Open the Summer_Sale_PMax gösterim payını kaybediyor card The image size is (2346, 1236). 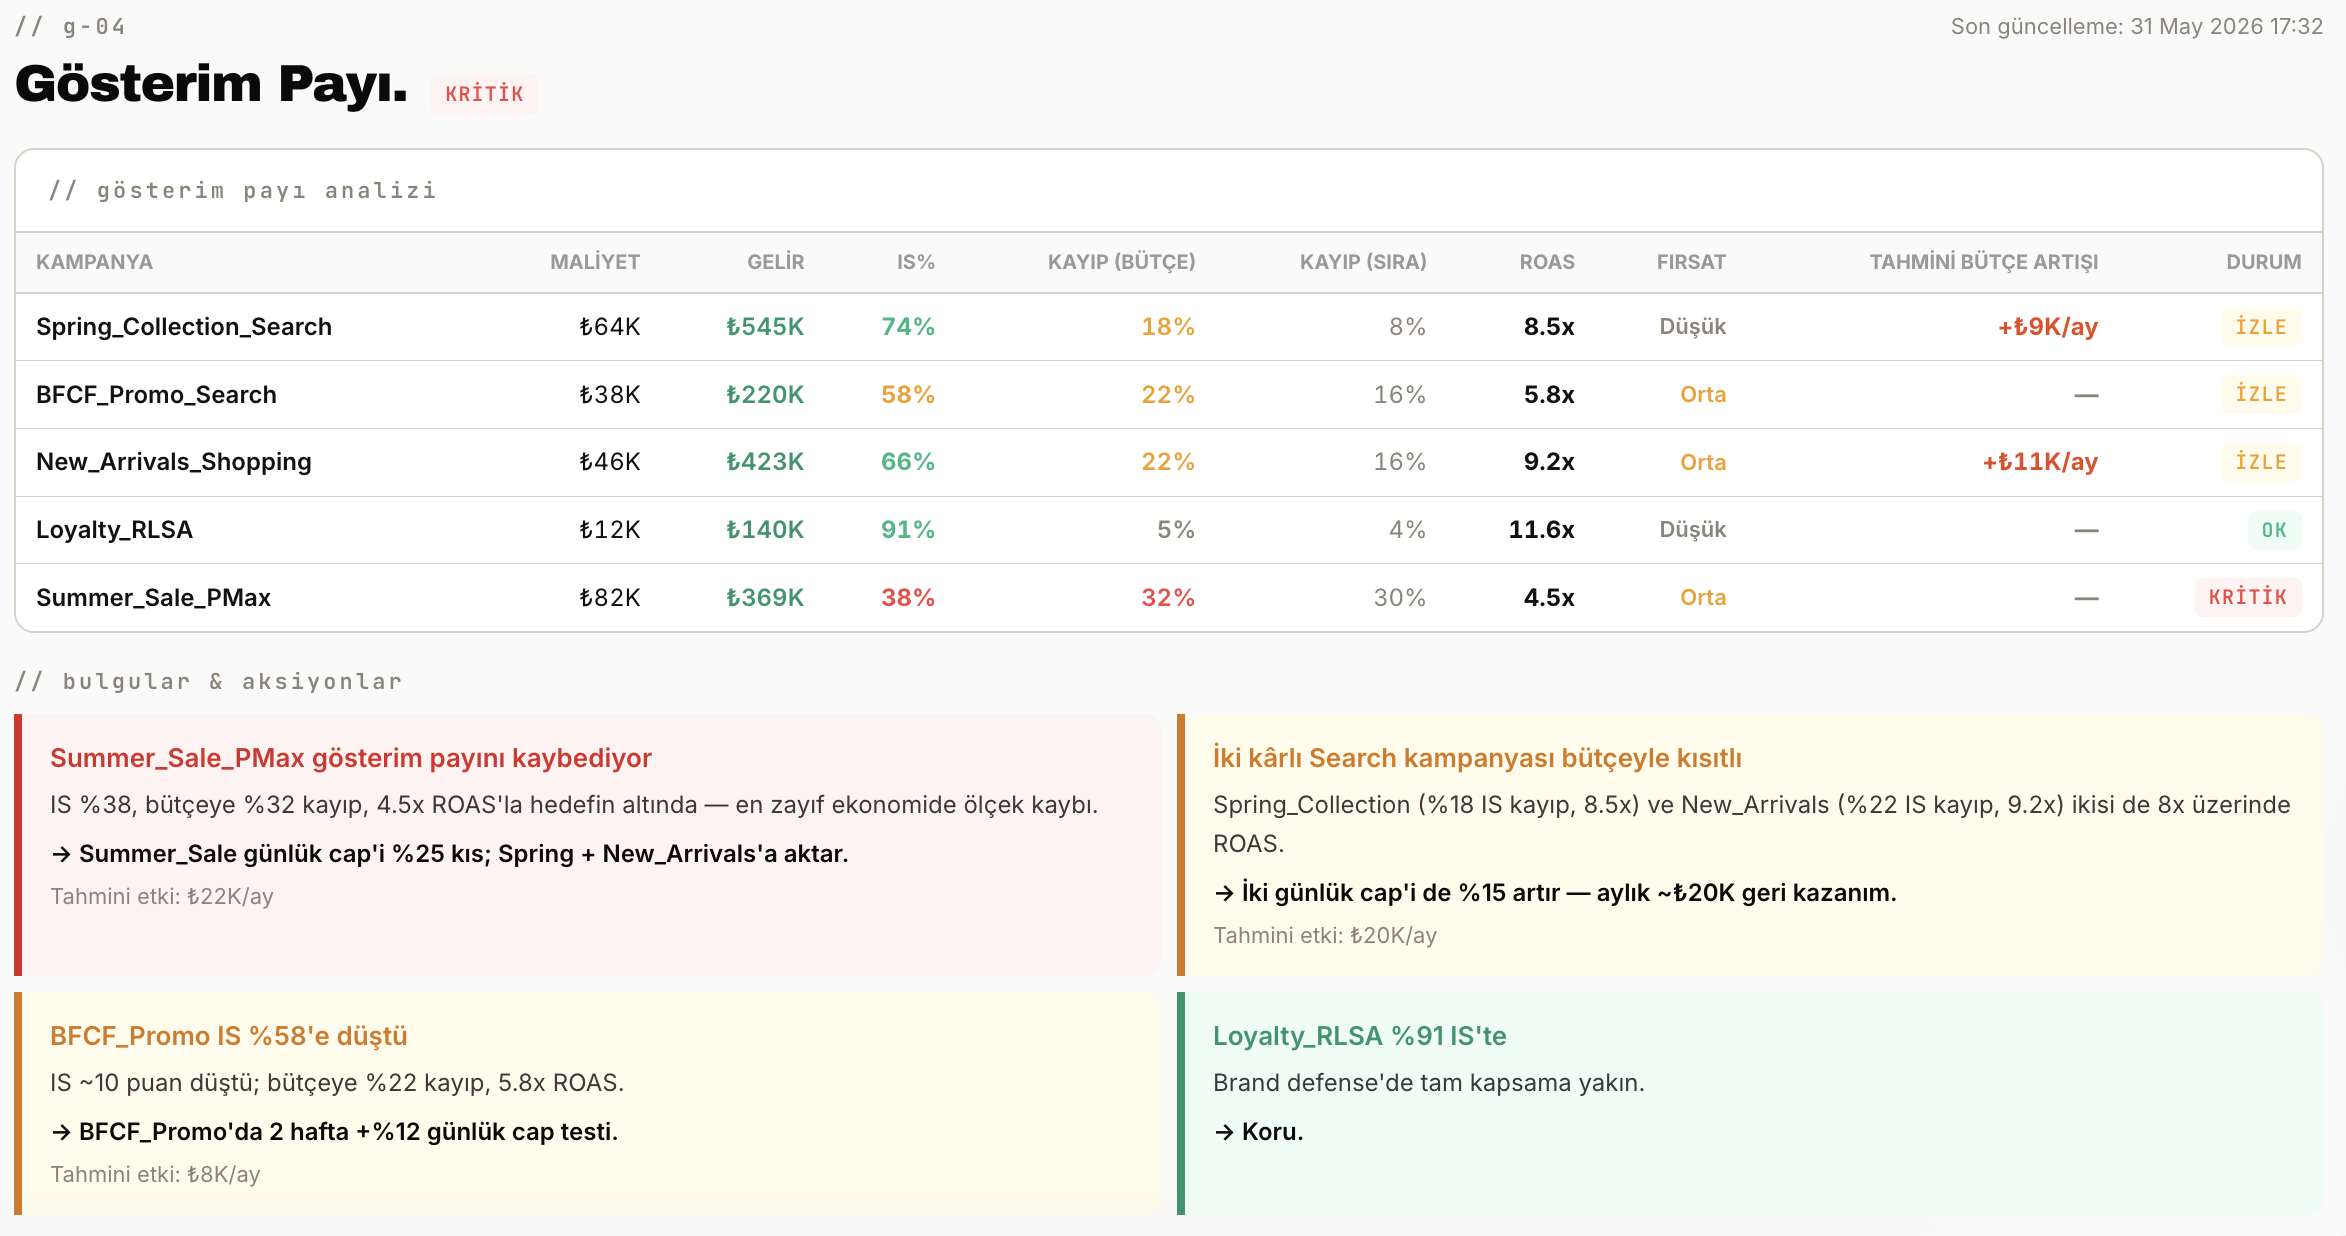tap(588, 845)
